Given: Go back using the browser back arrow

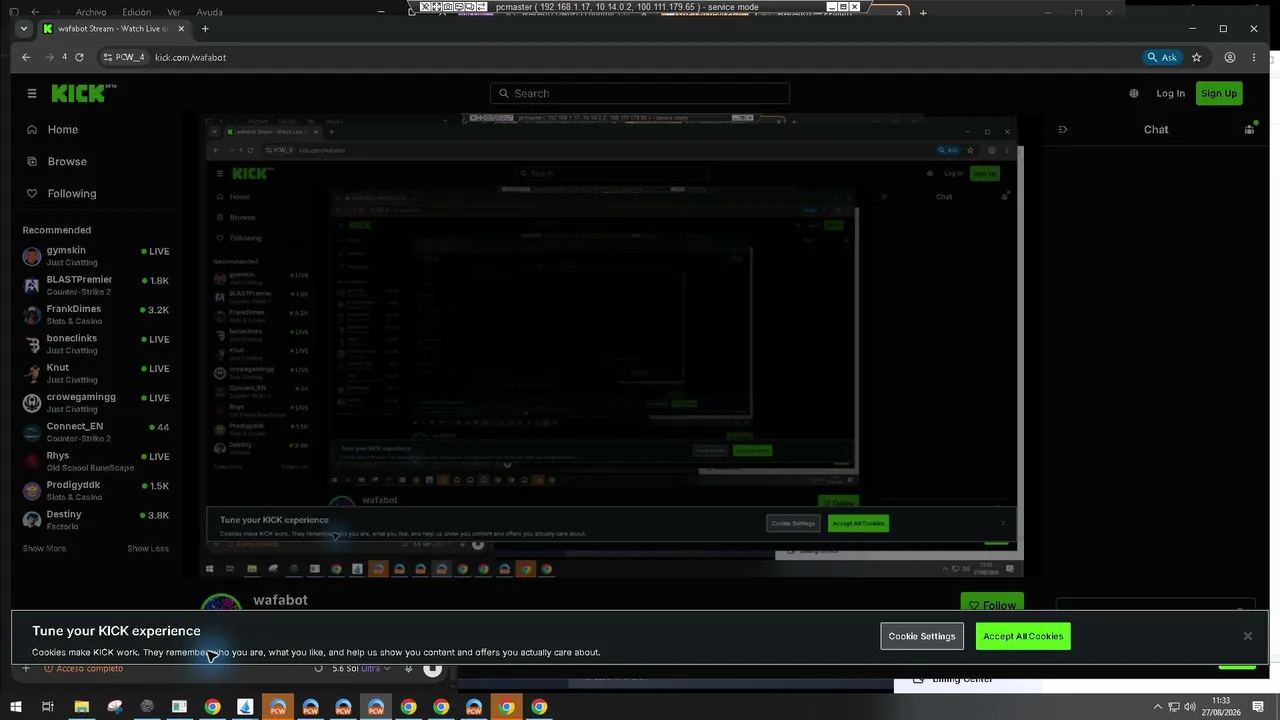Looking at the screenshot, I should point(26,57).
